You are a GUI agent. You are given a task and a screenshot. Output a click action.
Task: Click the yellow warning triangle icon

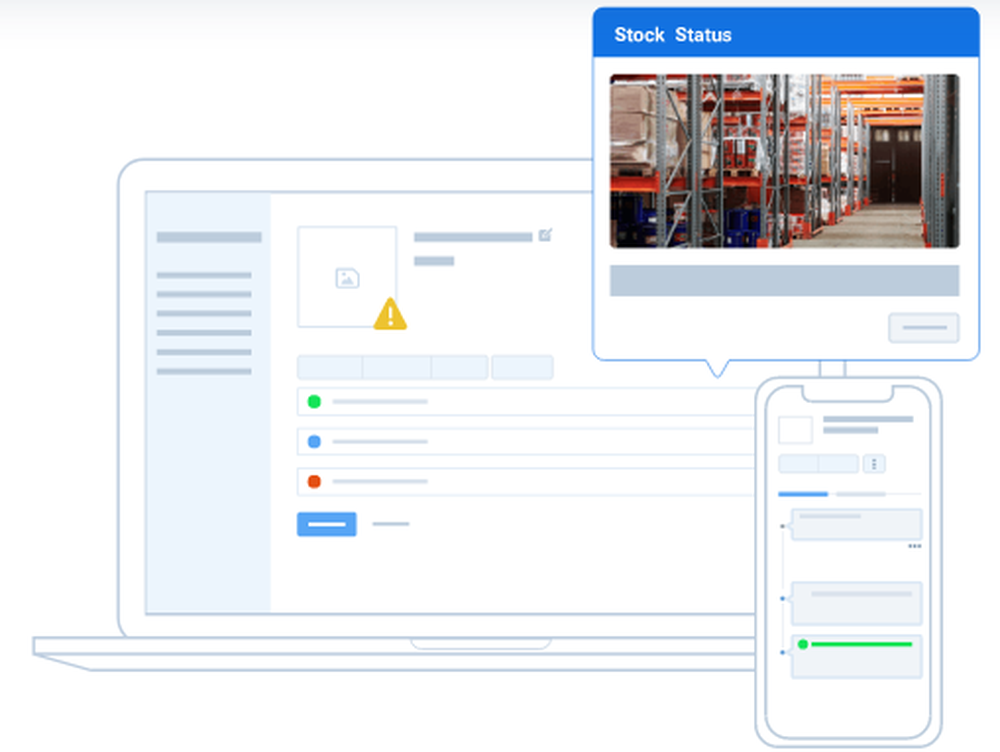pos(390,314)
